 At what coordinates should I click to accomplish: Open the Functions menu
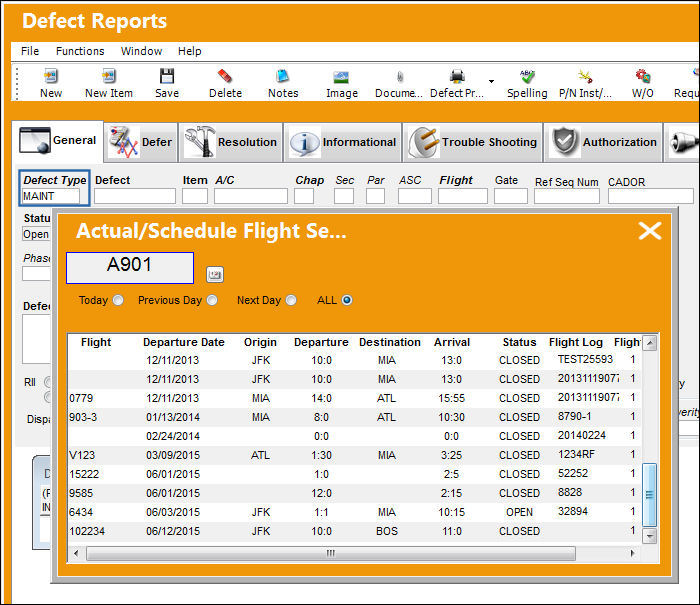pyautogui.click(x=80, y=51)
